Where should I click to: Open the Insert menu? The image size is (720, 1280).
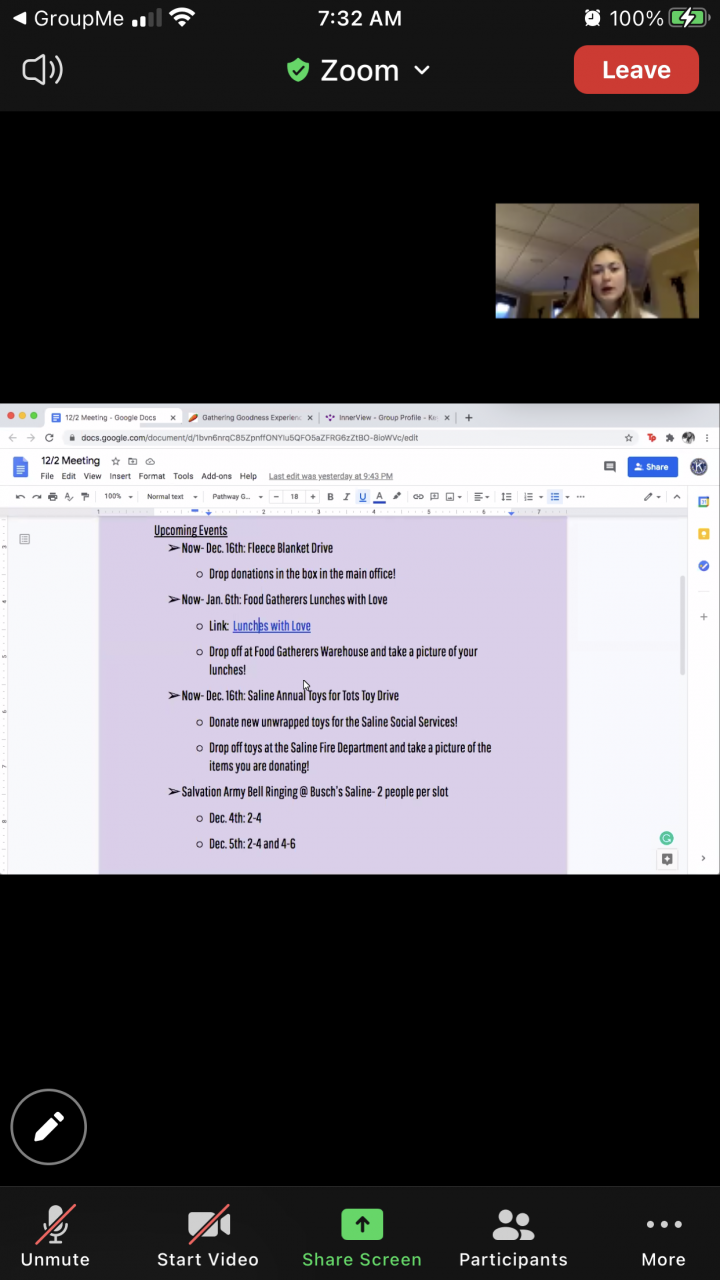pyautogui.click(x=120, y=476)
